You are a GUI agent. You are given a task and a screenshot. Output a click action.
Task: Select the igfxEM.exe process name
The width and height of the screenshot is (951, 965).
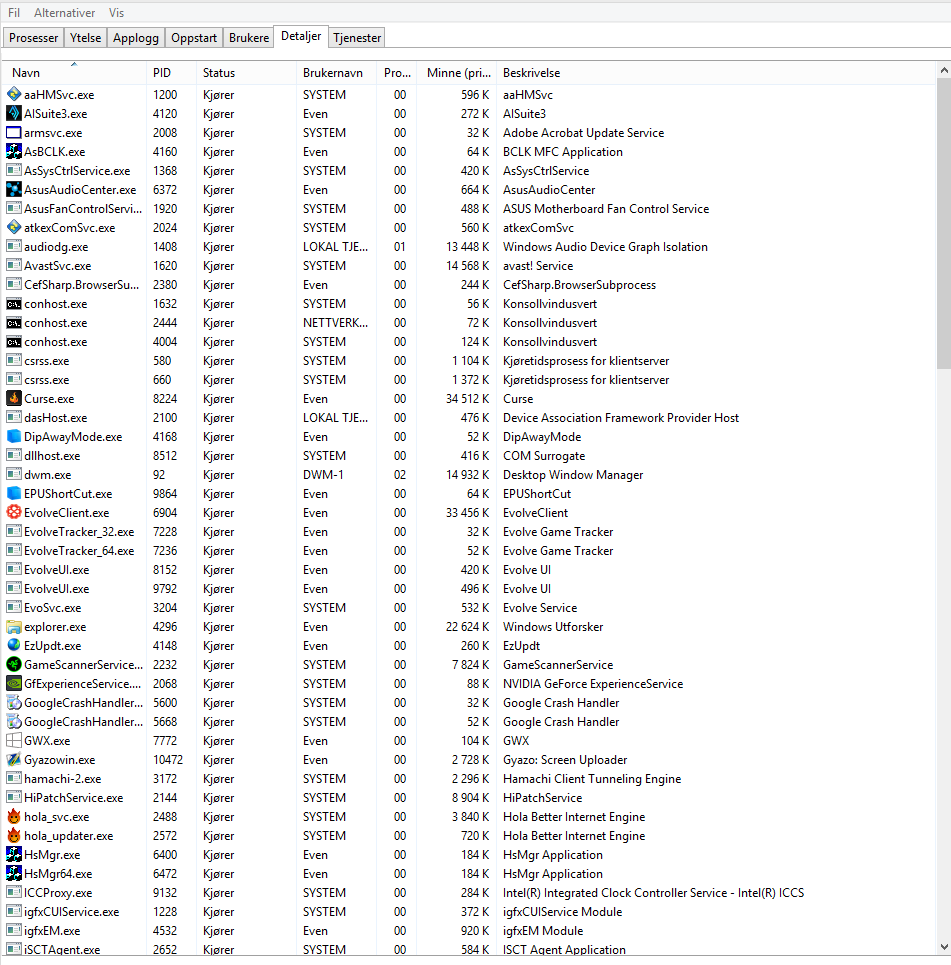(52, 931)
